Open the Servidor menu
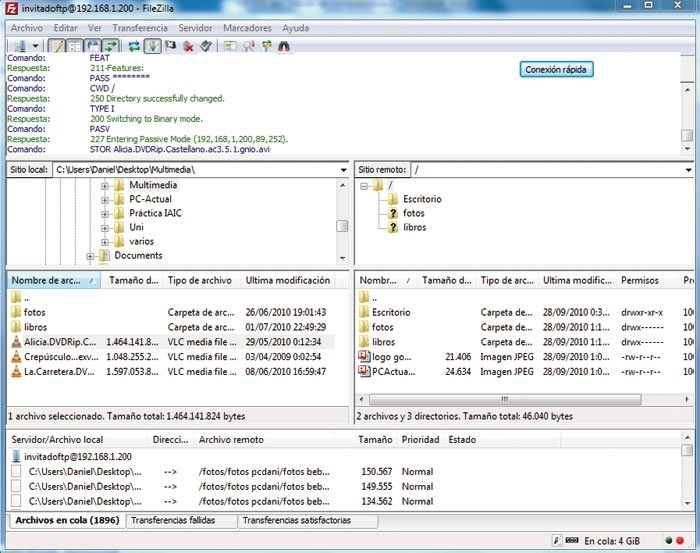This screenshot has height=553, width=700. tap(195, 28)
